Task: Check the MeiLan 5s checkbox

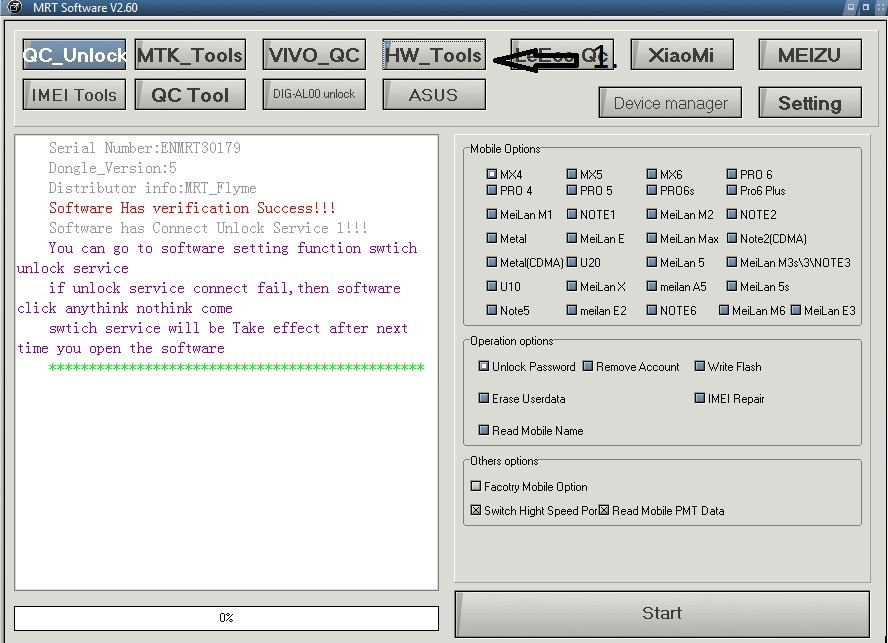Action: click(x=732, y=286)
